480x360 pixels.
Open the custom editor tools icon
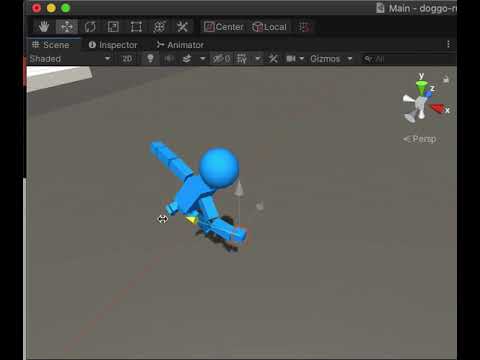(182, 27)
